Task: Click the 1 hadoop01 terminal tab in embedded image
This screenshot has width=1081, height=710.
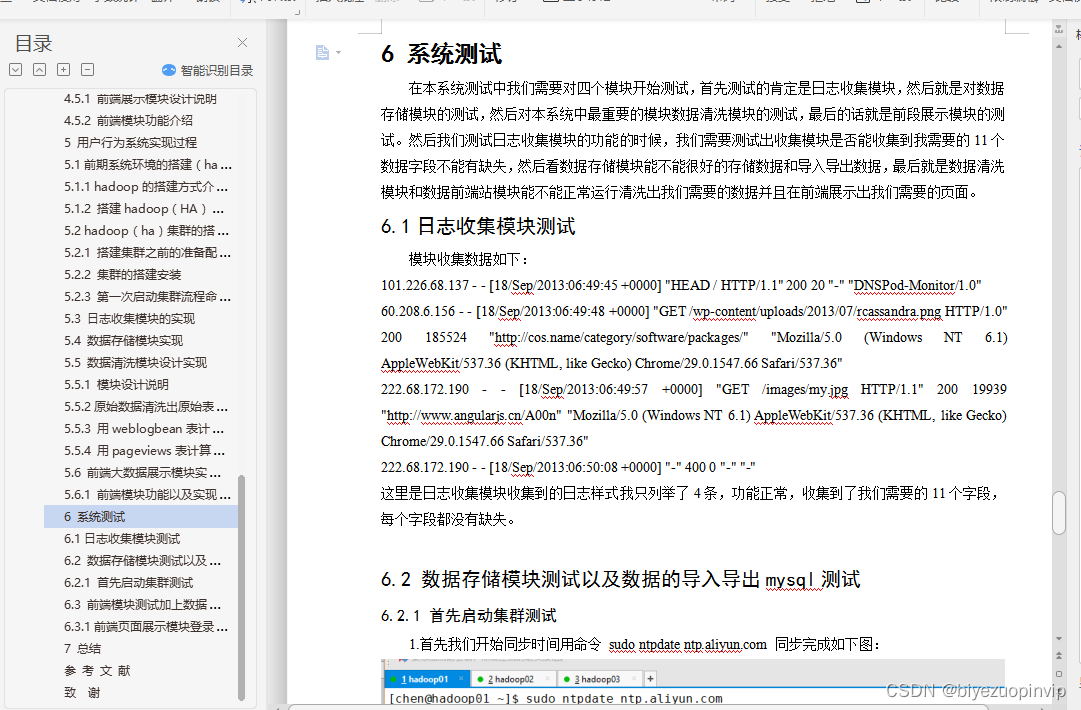Action: coord(425,679)
